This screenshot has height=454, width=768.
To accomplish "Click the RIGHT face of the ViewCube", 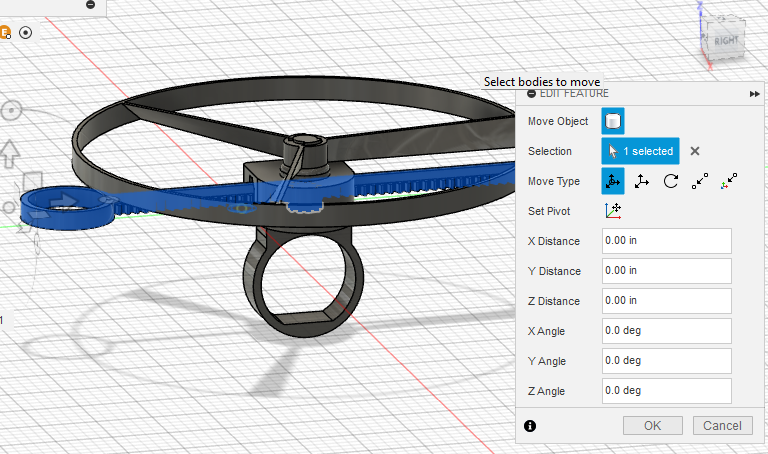I will pos(725,41).
